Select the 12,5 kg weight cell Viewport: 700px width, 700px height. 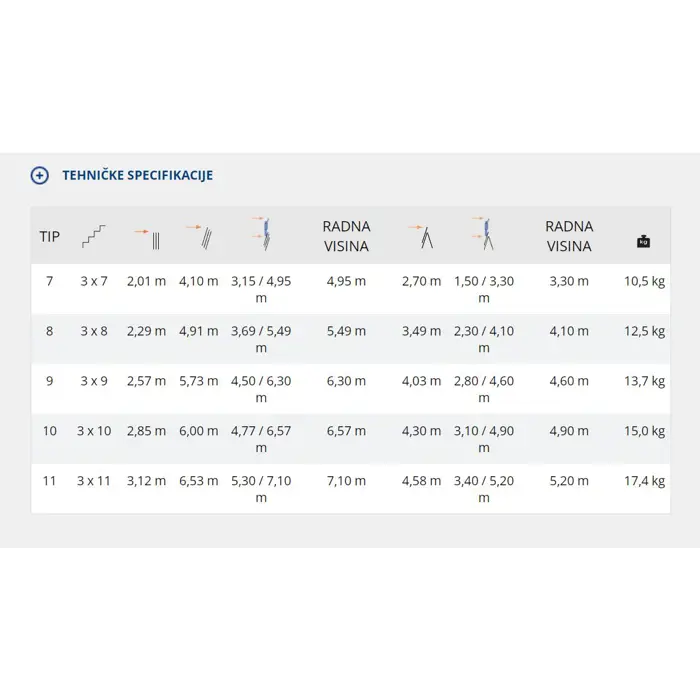point(644,331)
